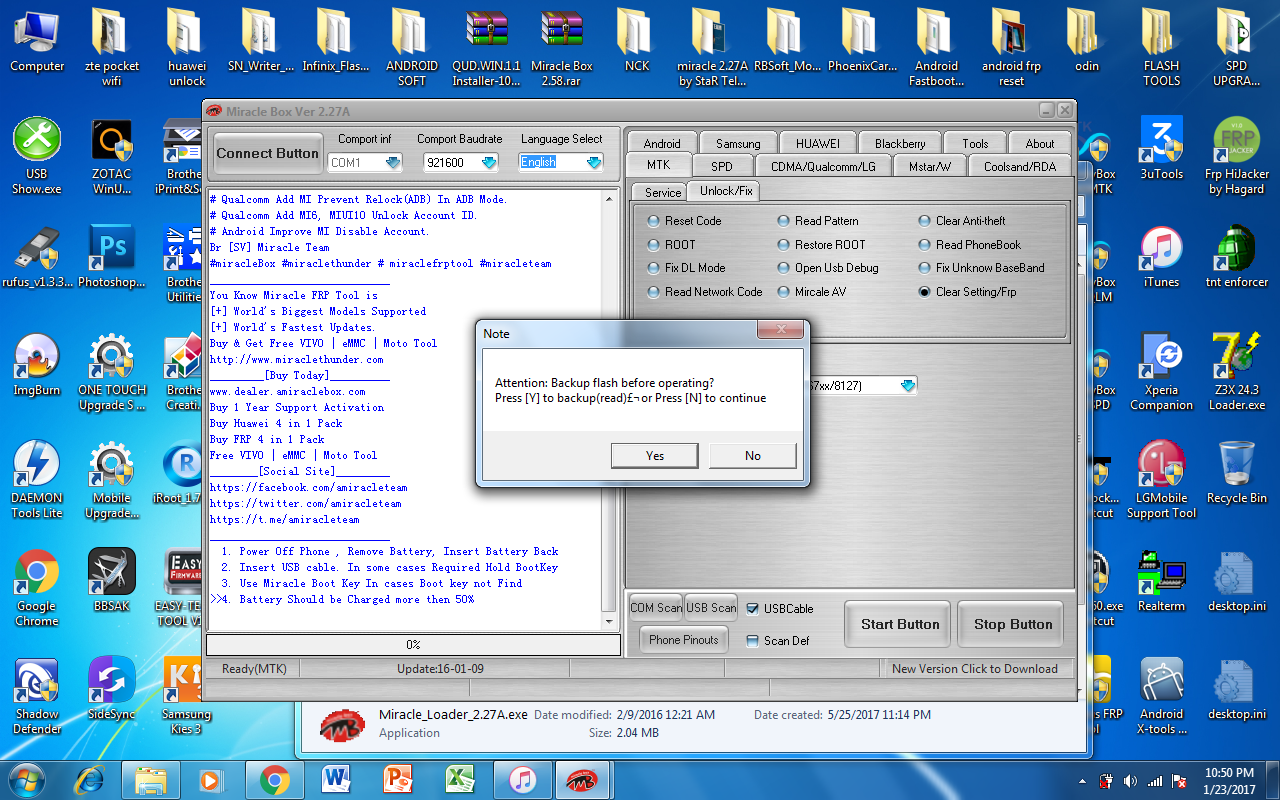Open the Computer desktop icon
Viewport: 1280px width, 800px height.
click(37, 41)
